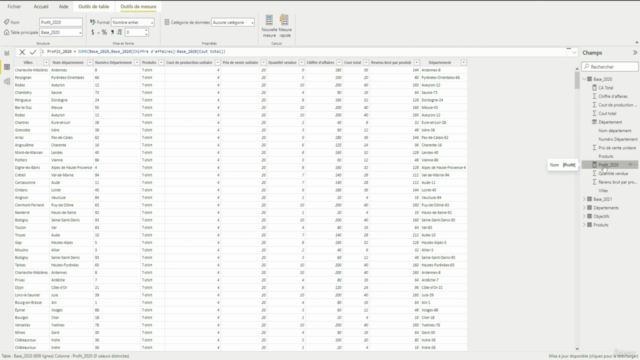Select Cout de production field in Champs
Image resolution: width=640 pixels, height=360 pixels.
(617, 105)
